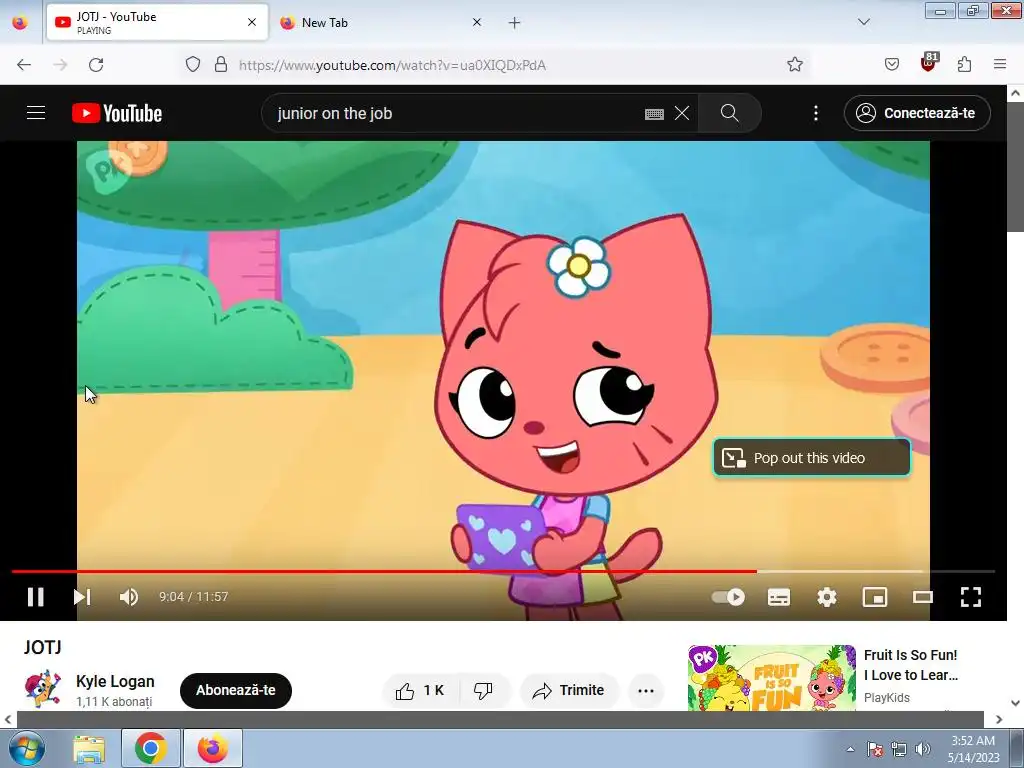Open more actions ellipsis below video

[646, 690]
